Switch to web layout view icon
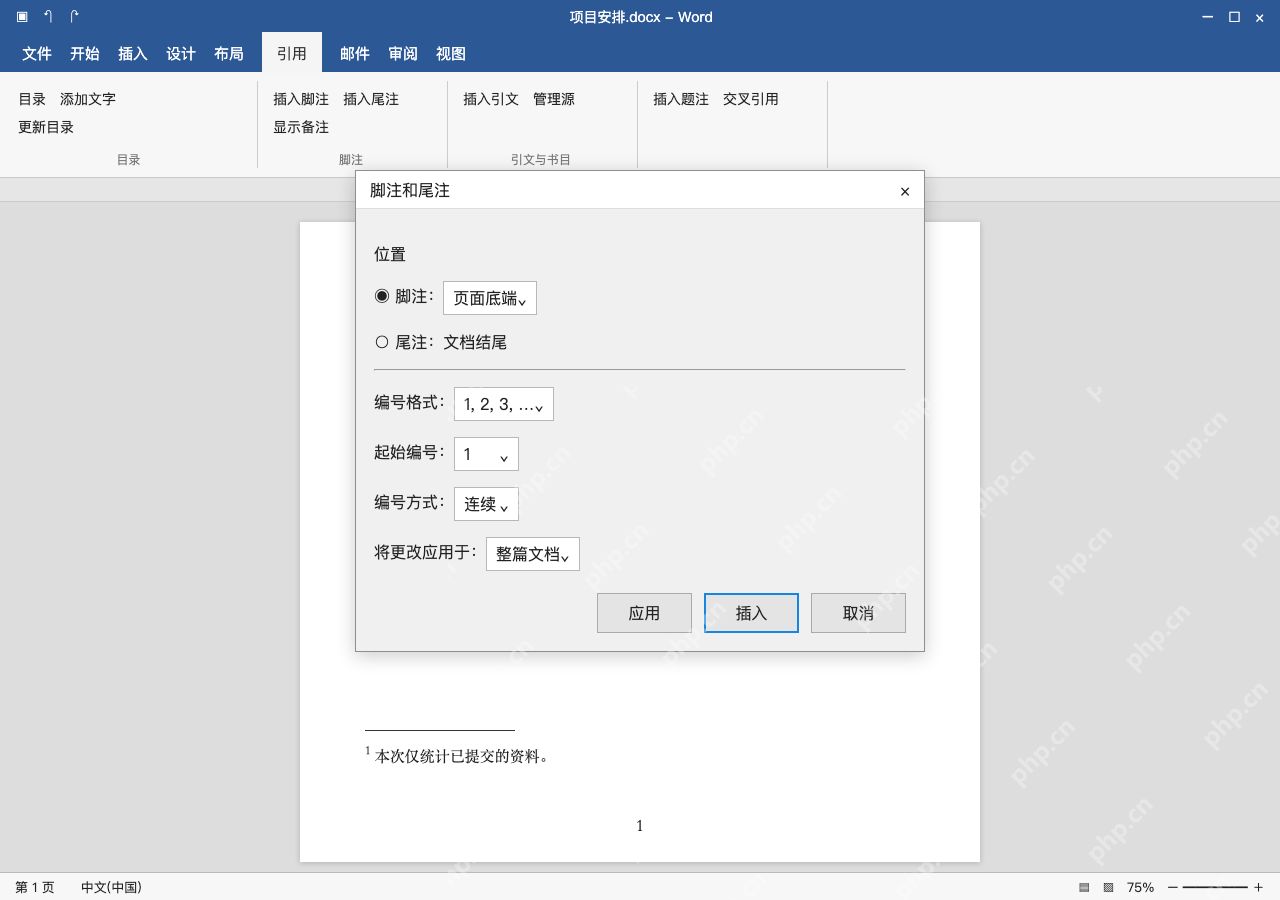The image size is (1280, 900). tap(1108, 887)
